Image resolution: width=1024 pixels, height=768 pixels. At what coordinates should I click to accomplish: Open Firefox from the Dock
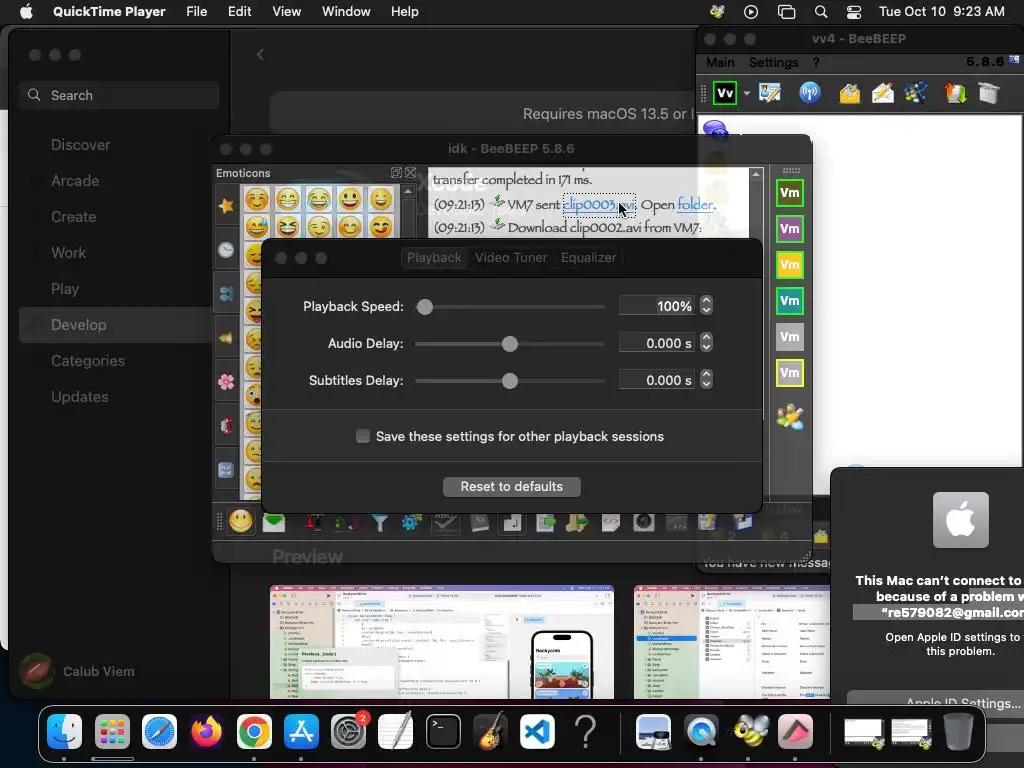(x=206, y=731)
